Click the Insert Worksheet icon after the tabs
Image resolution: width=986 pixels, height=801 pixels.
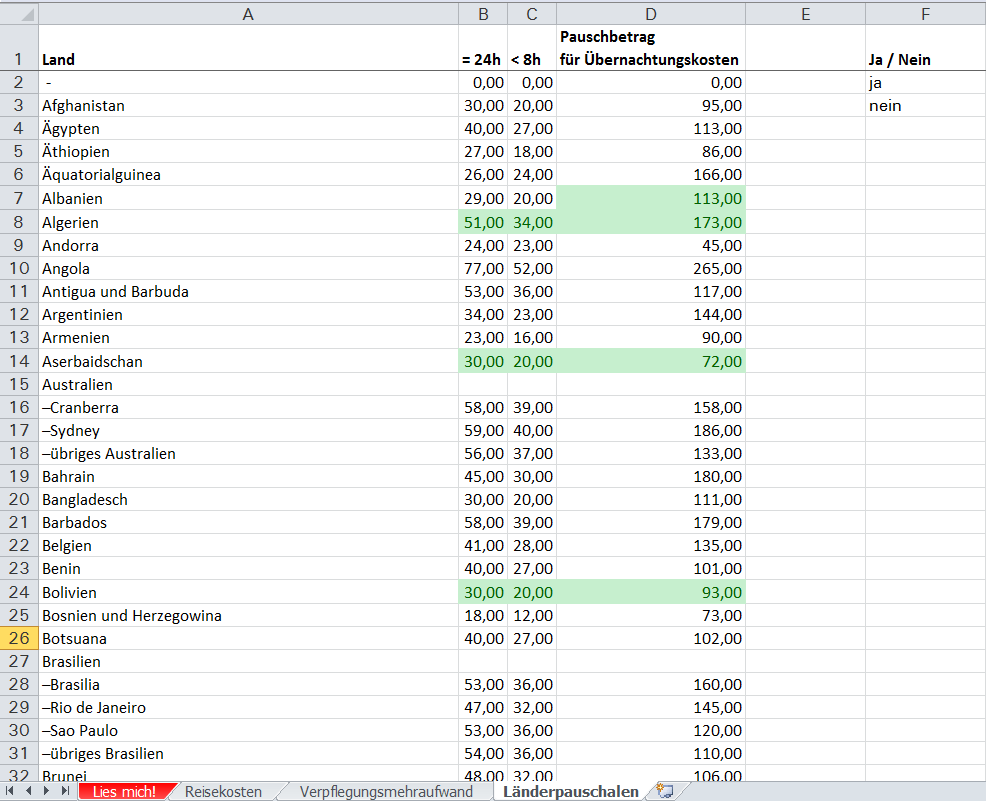click(x=664, y=791)
